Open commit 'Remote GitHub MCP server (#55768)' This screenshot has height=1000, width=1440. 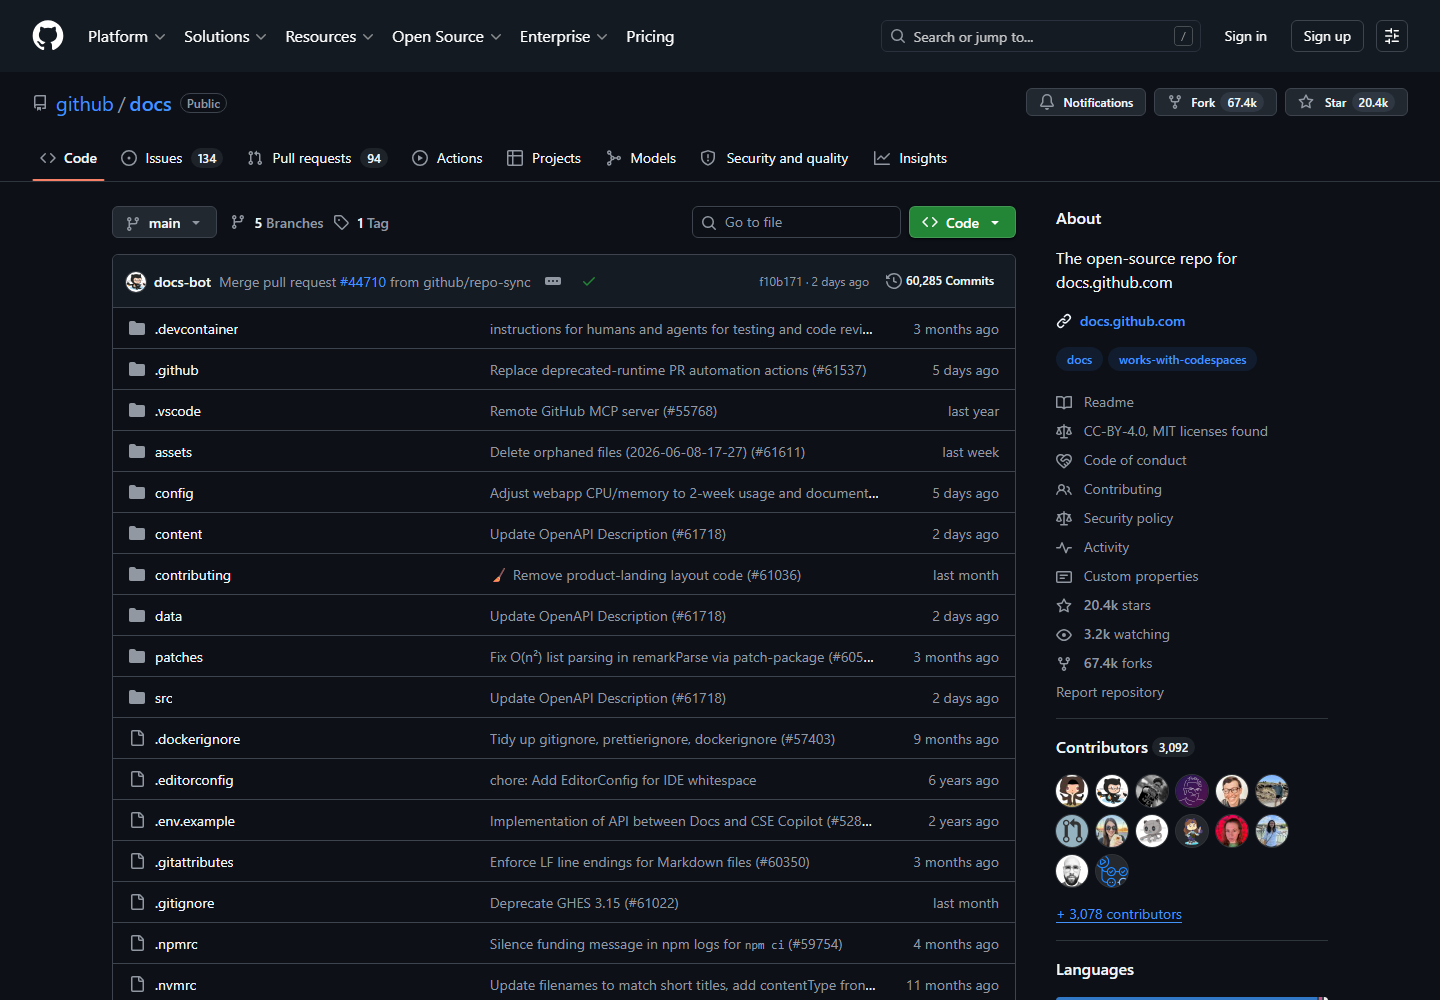tap(603, 411)
